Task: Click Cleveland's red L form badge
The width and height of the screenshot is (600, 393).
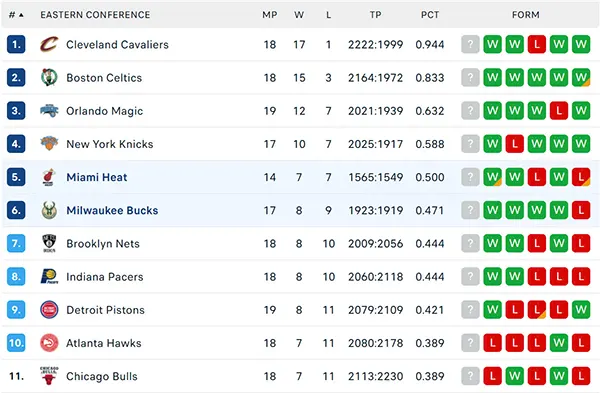Action: [536, 44]
